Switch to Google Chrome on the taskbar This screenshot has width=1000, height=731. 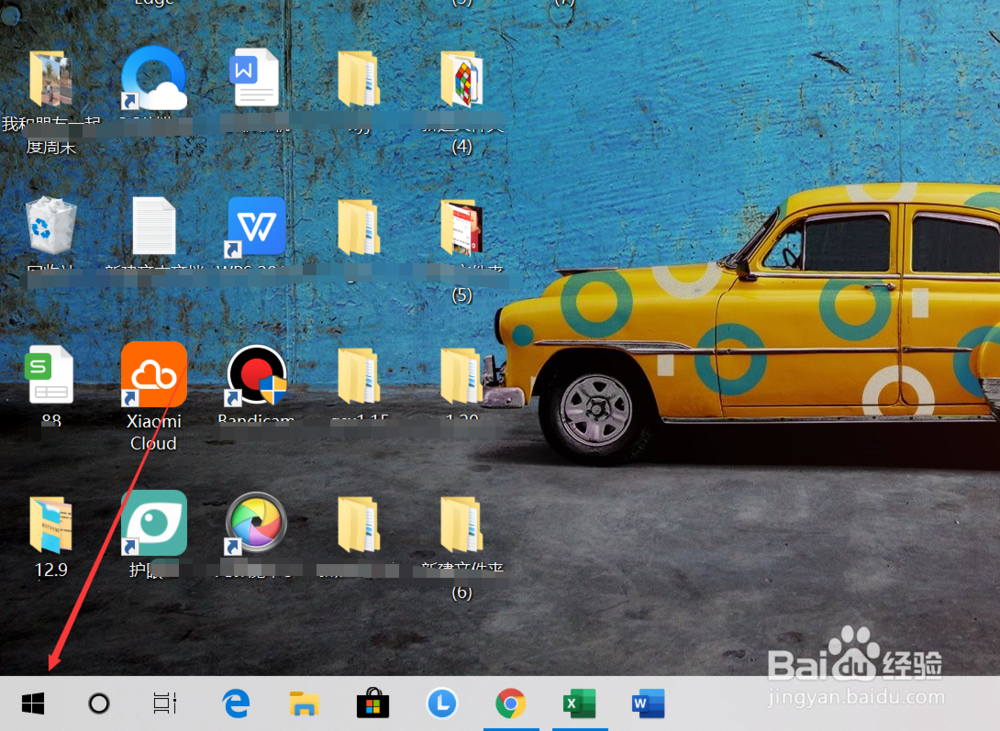[x=510, y=703]
